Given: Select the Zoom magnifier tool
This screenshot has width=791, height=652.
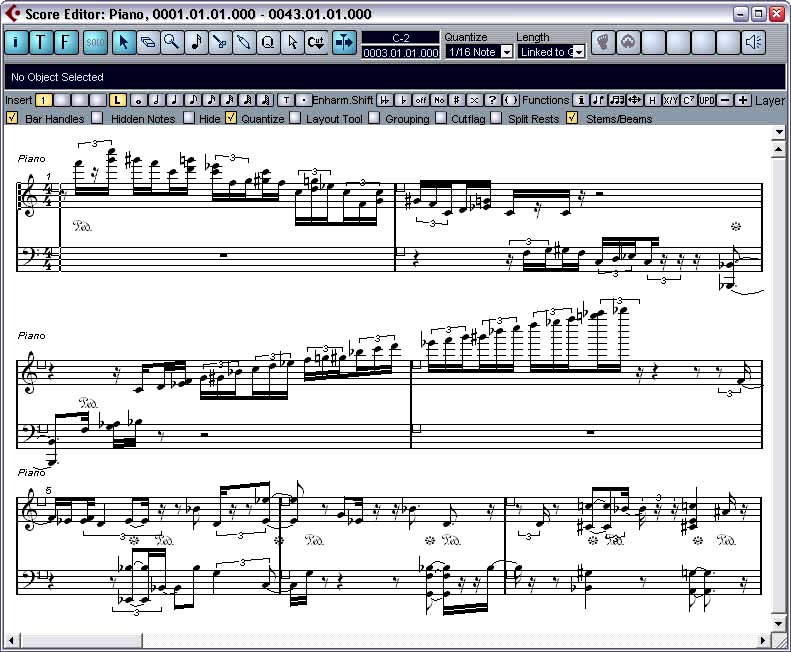Looking at the screenshot, I should tap(172, 42).
